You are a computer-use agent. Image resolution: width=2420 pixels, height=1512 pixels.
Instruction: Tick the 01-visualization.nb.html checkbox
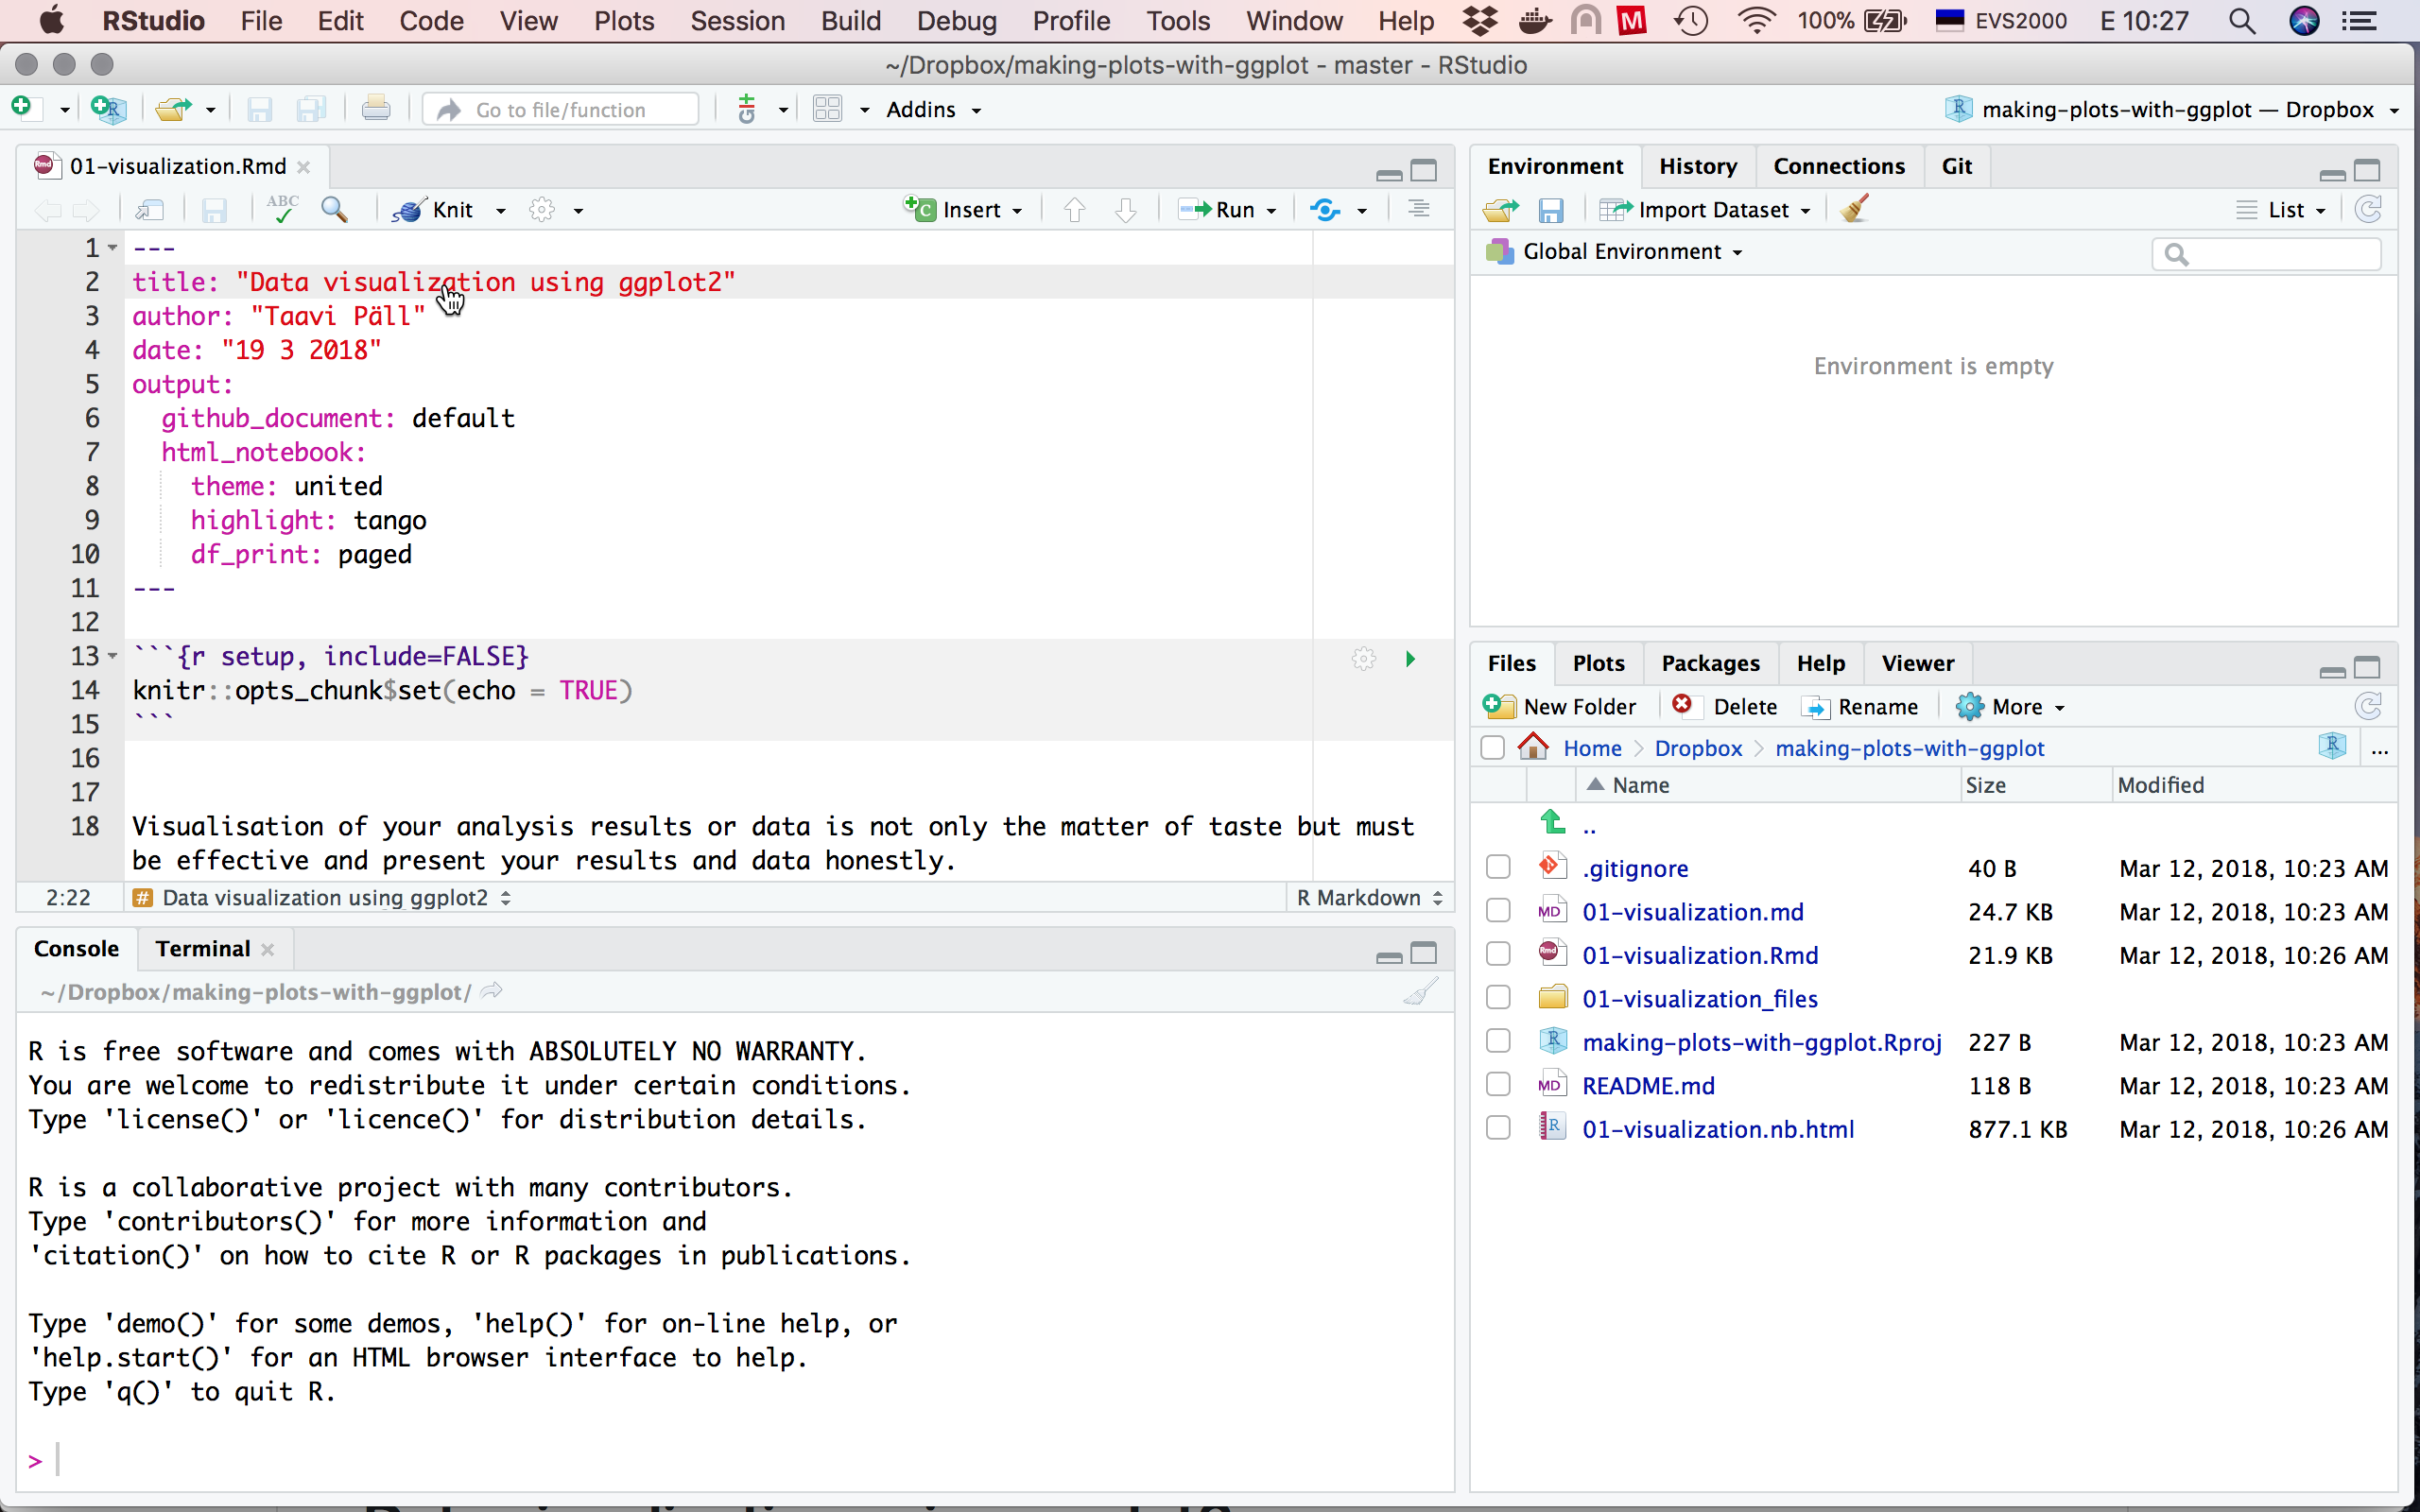pos(1498,1129)
